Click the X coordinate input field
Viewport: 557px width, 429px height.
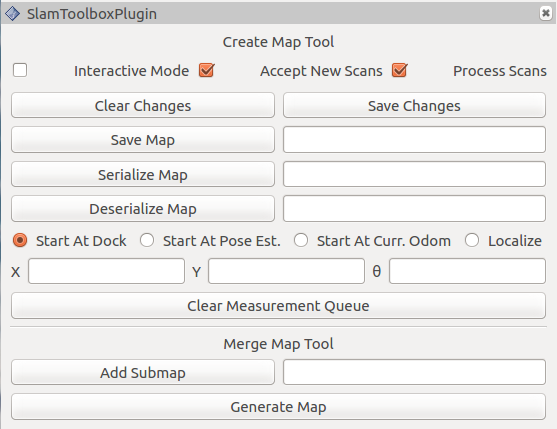pyautogui.click(x=107, y=271)
